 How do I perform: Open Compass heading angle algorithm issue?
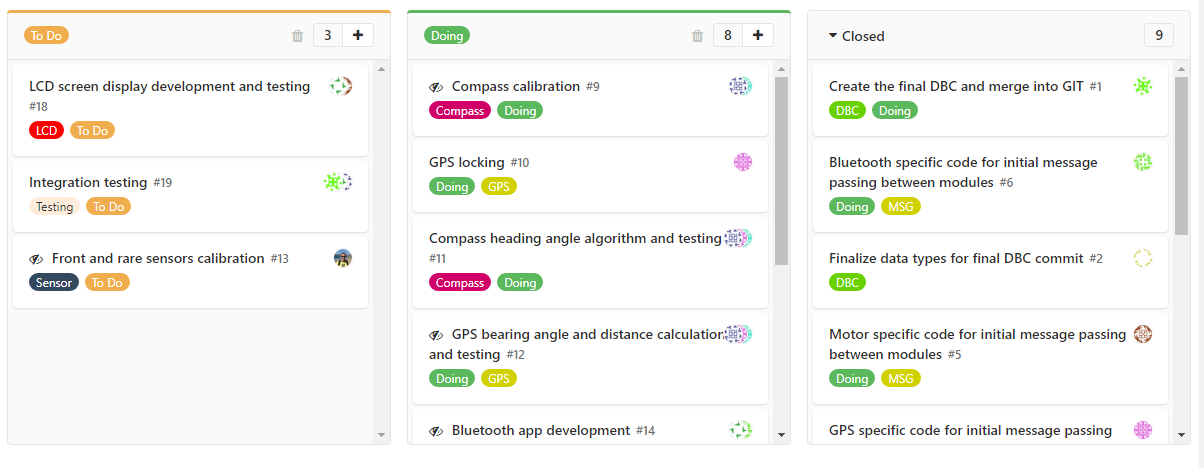coord(575,238)
